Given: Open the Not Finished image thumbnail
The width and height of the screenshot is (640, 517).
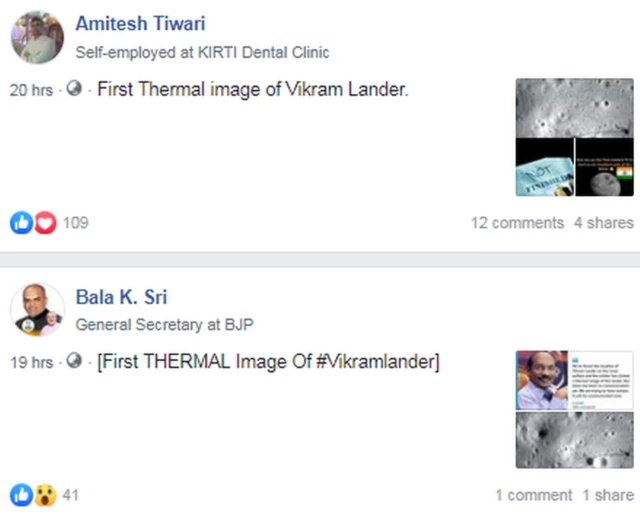Looking at the screenshot, I should (x=545, y=167).
